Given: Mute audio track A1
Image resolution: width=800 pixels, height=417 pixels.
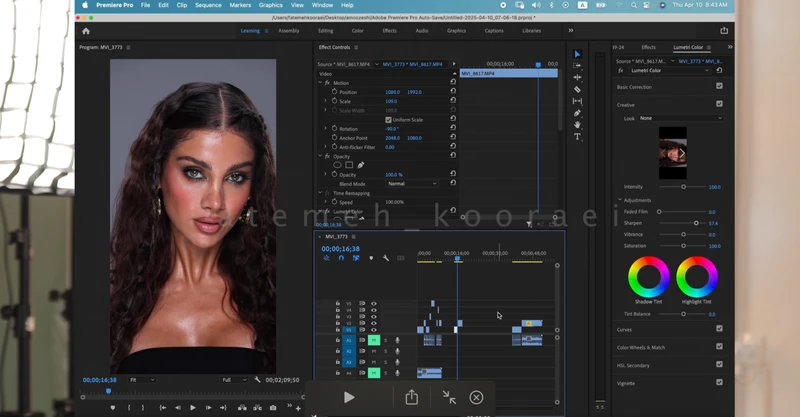Looking at the screenshot, I should coord(374,340).
